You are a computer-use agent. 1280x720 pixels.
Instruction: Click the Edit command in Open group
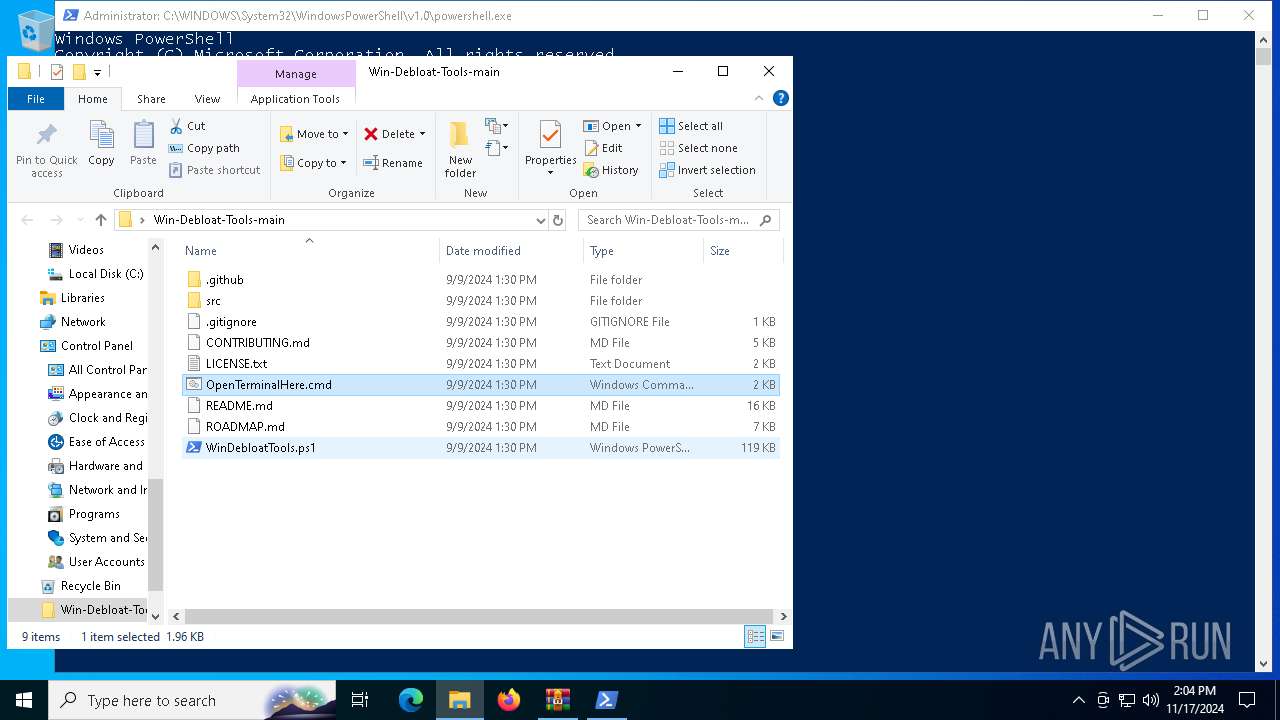click(x=603, y=148)
